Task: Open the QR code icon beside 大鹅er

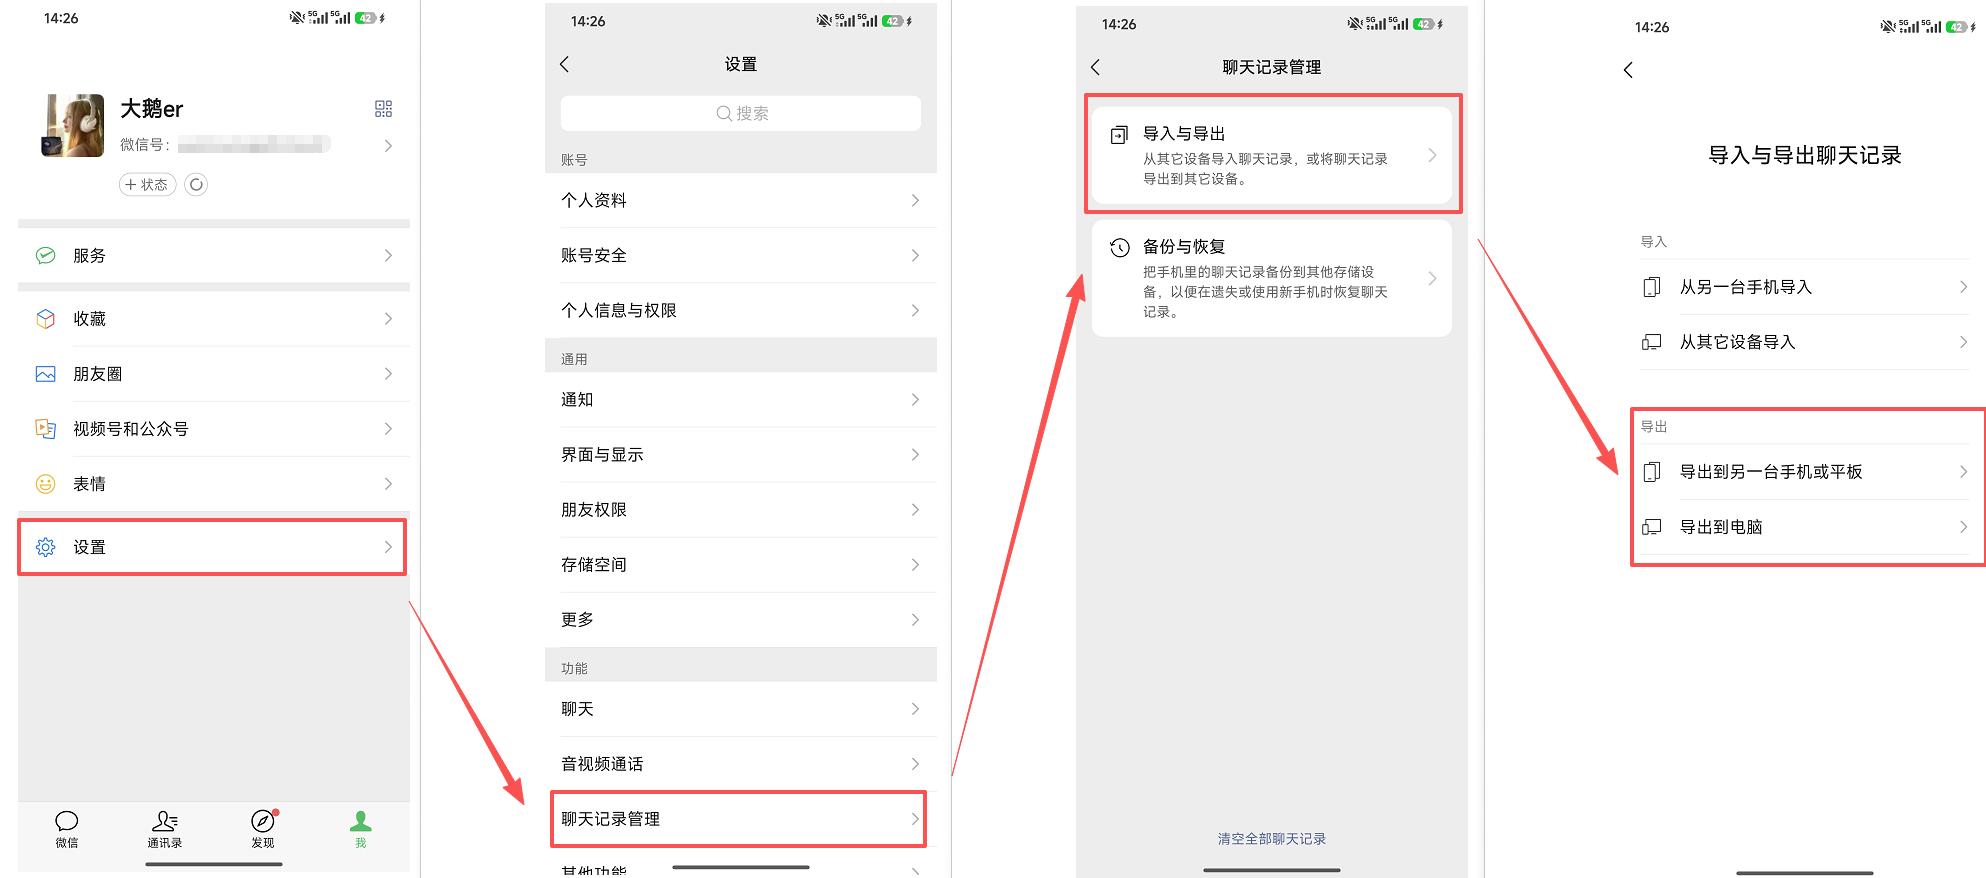Action: click(383, 109)
